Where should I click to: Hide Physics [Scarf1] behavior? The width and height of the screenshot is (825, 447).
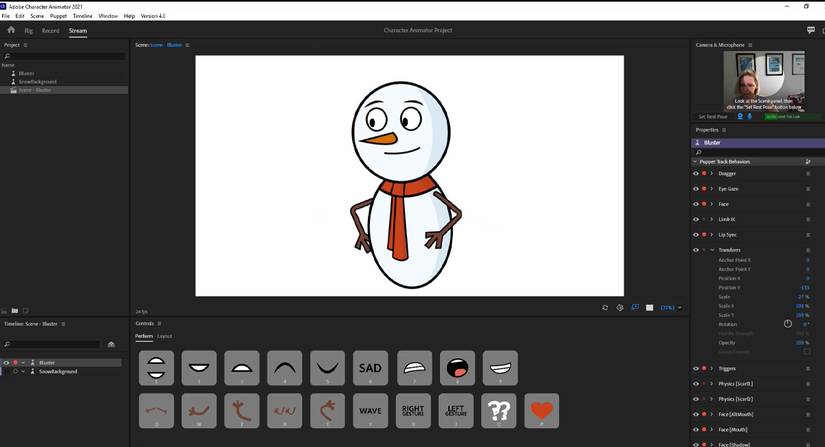[696, 384]
